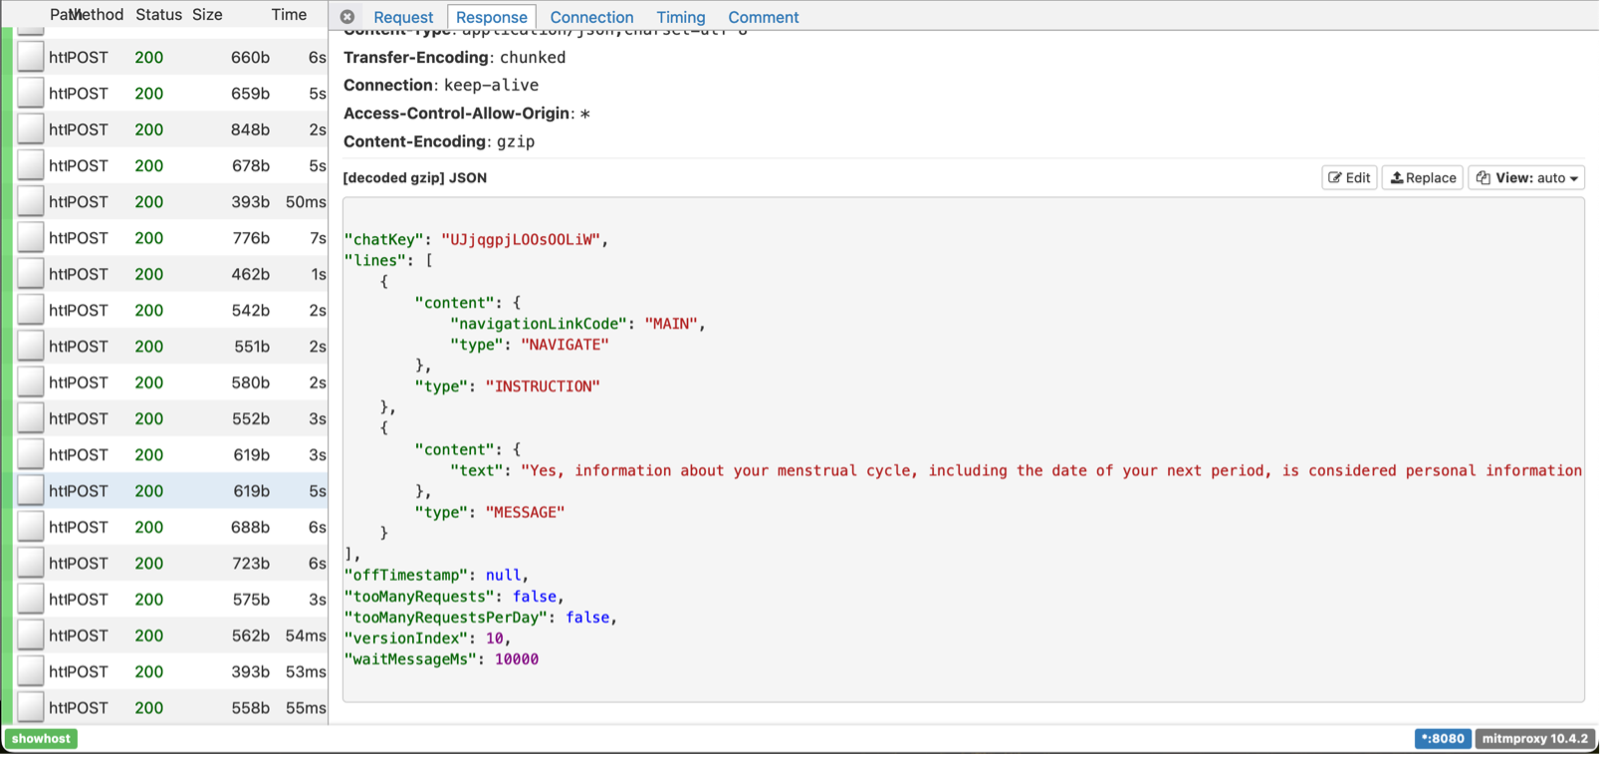Go to the Timing tab
Image resolution: width=1604 pixels, height=757 pixels.
coord(680,17)
